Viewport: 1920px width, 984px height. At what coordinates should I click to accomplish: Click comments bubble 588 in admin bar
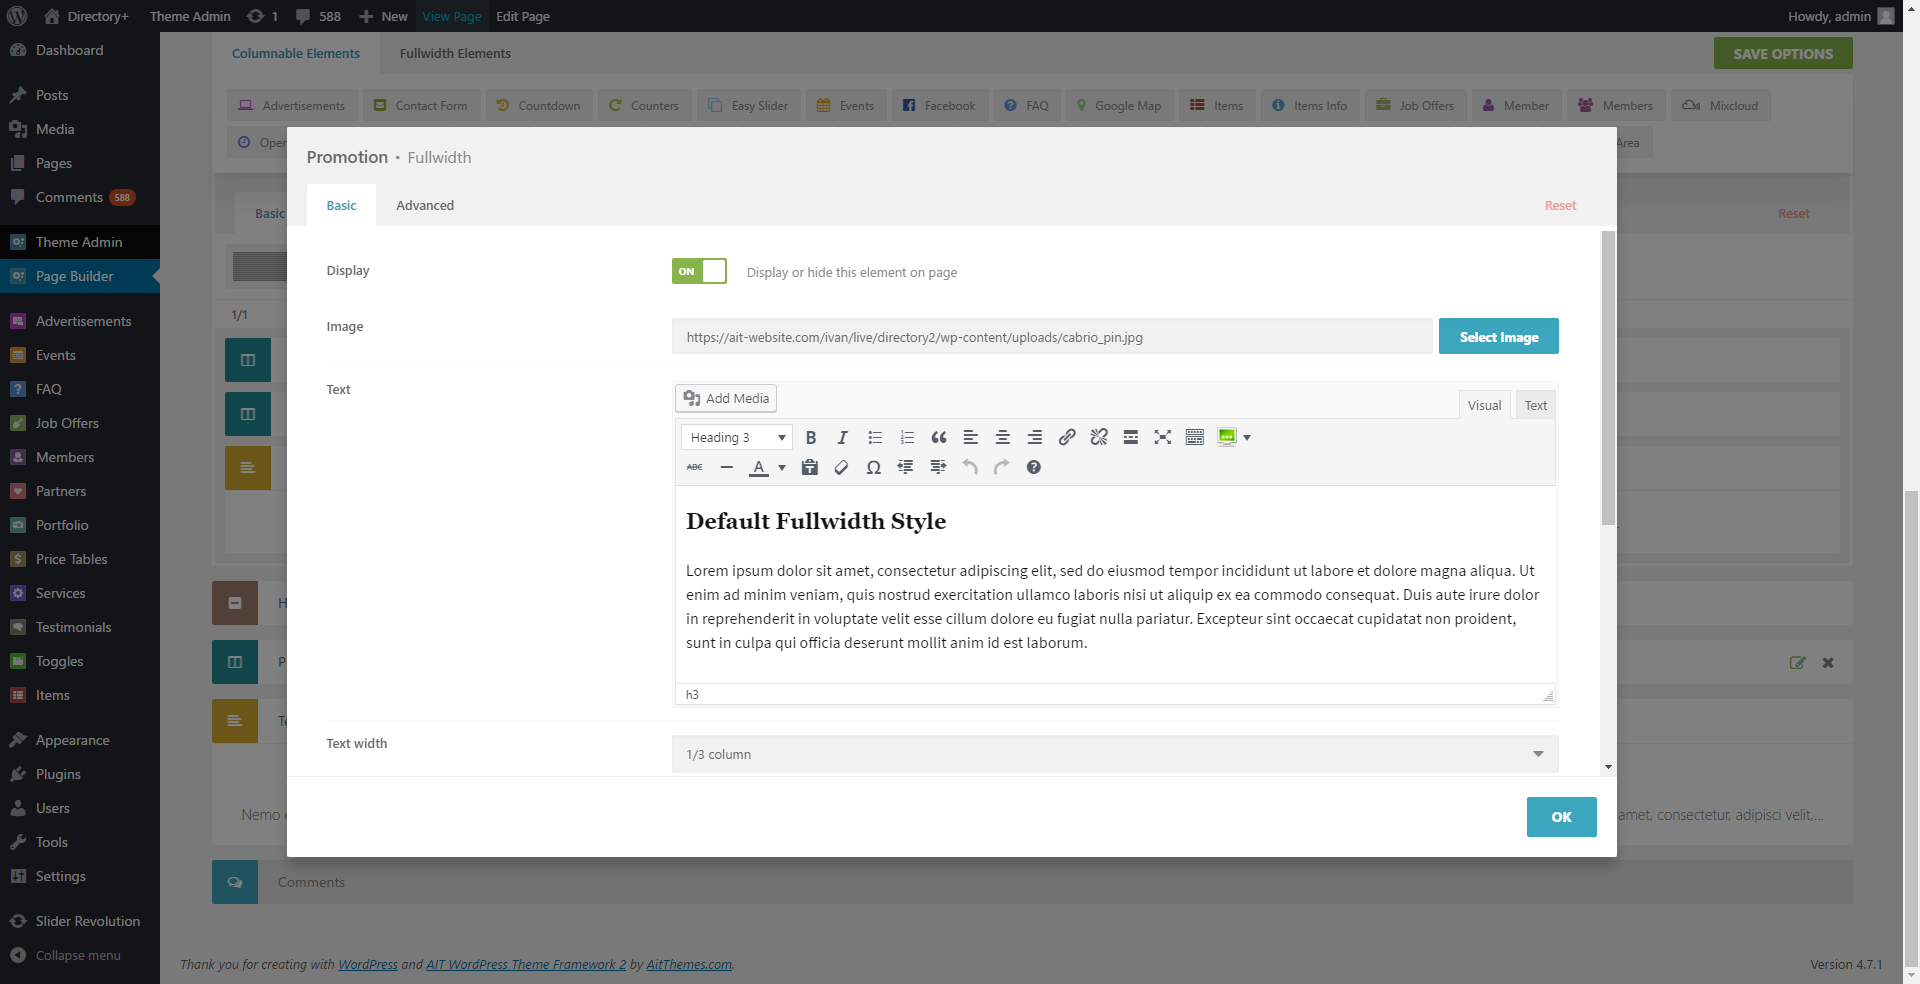click(x=319, y=16)
